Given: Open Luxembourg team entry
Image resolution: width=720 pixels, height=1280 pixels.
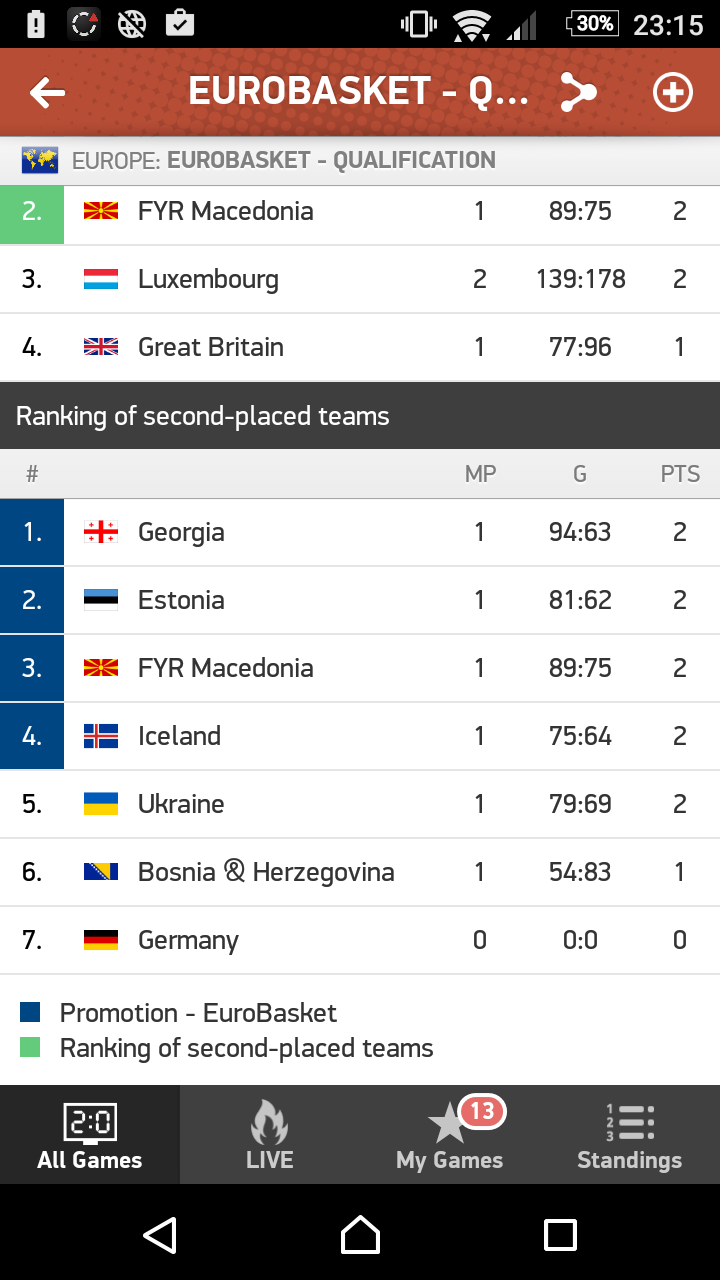Looking at the screenshot, I should [x=360, y=279].
